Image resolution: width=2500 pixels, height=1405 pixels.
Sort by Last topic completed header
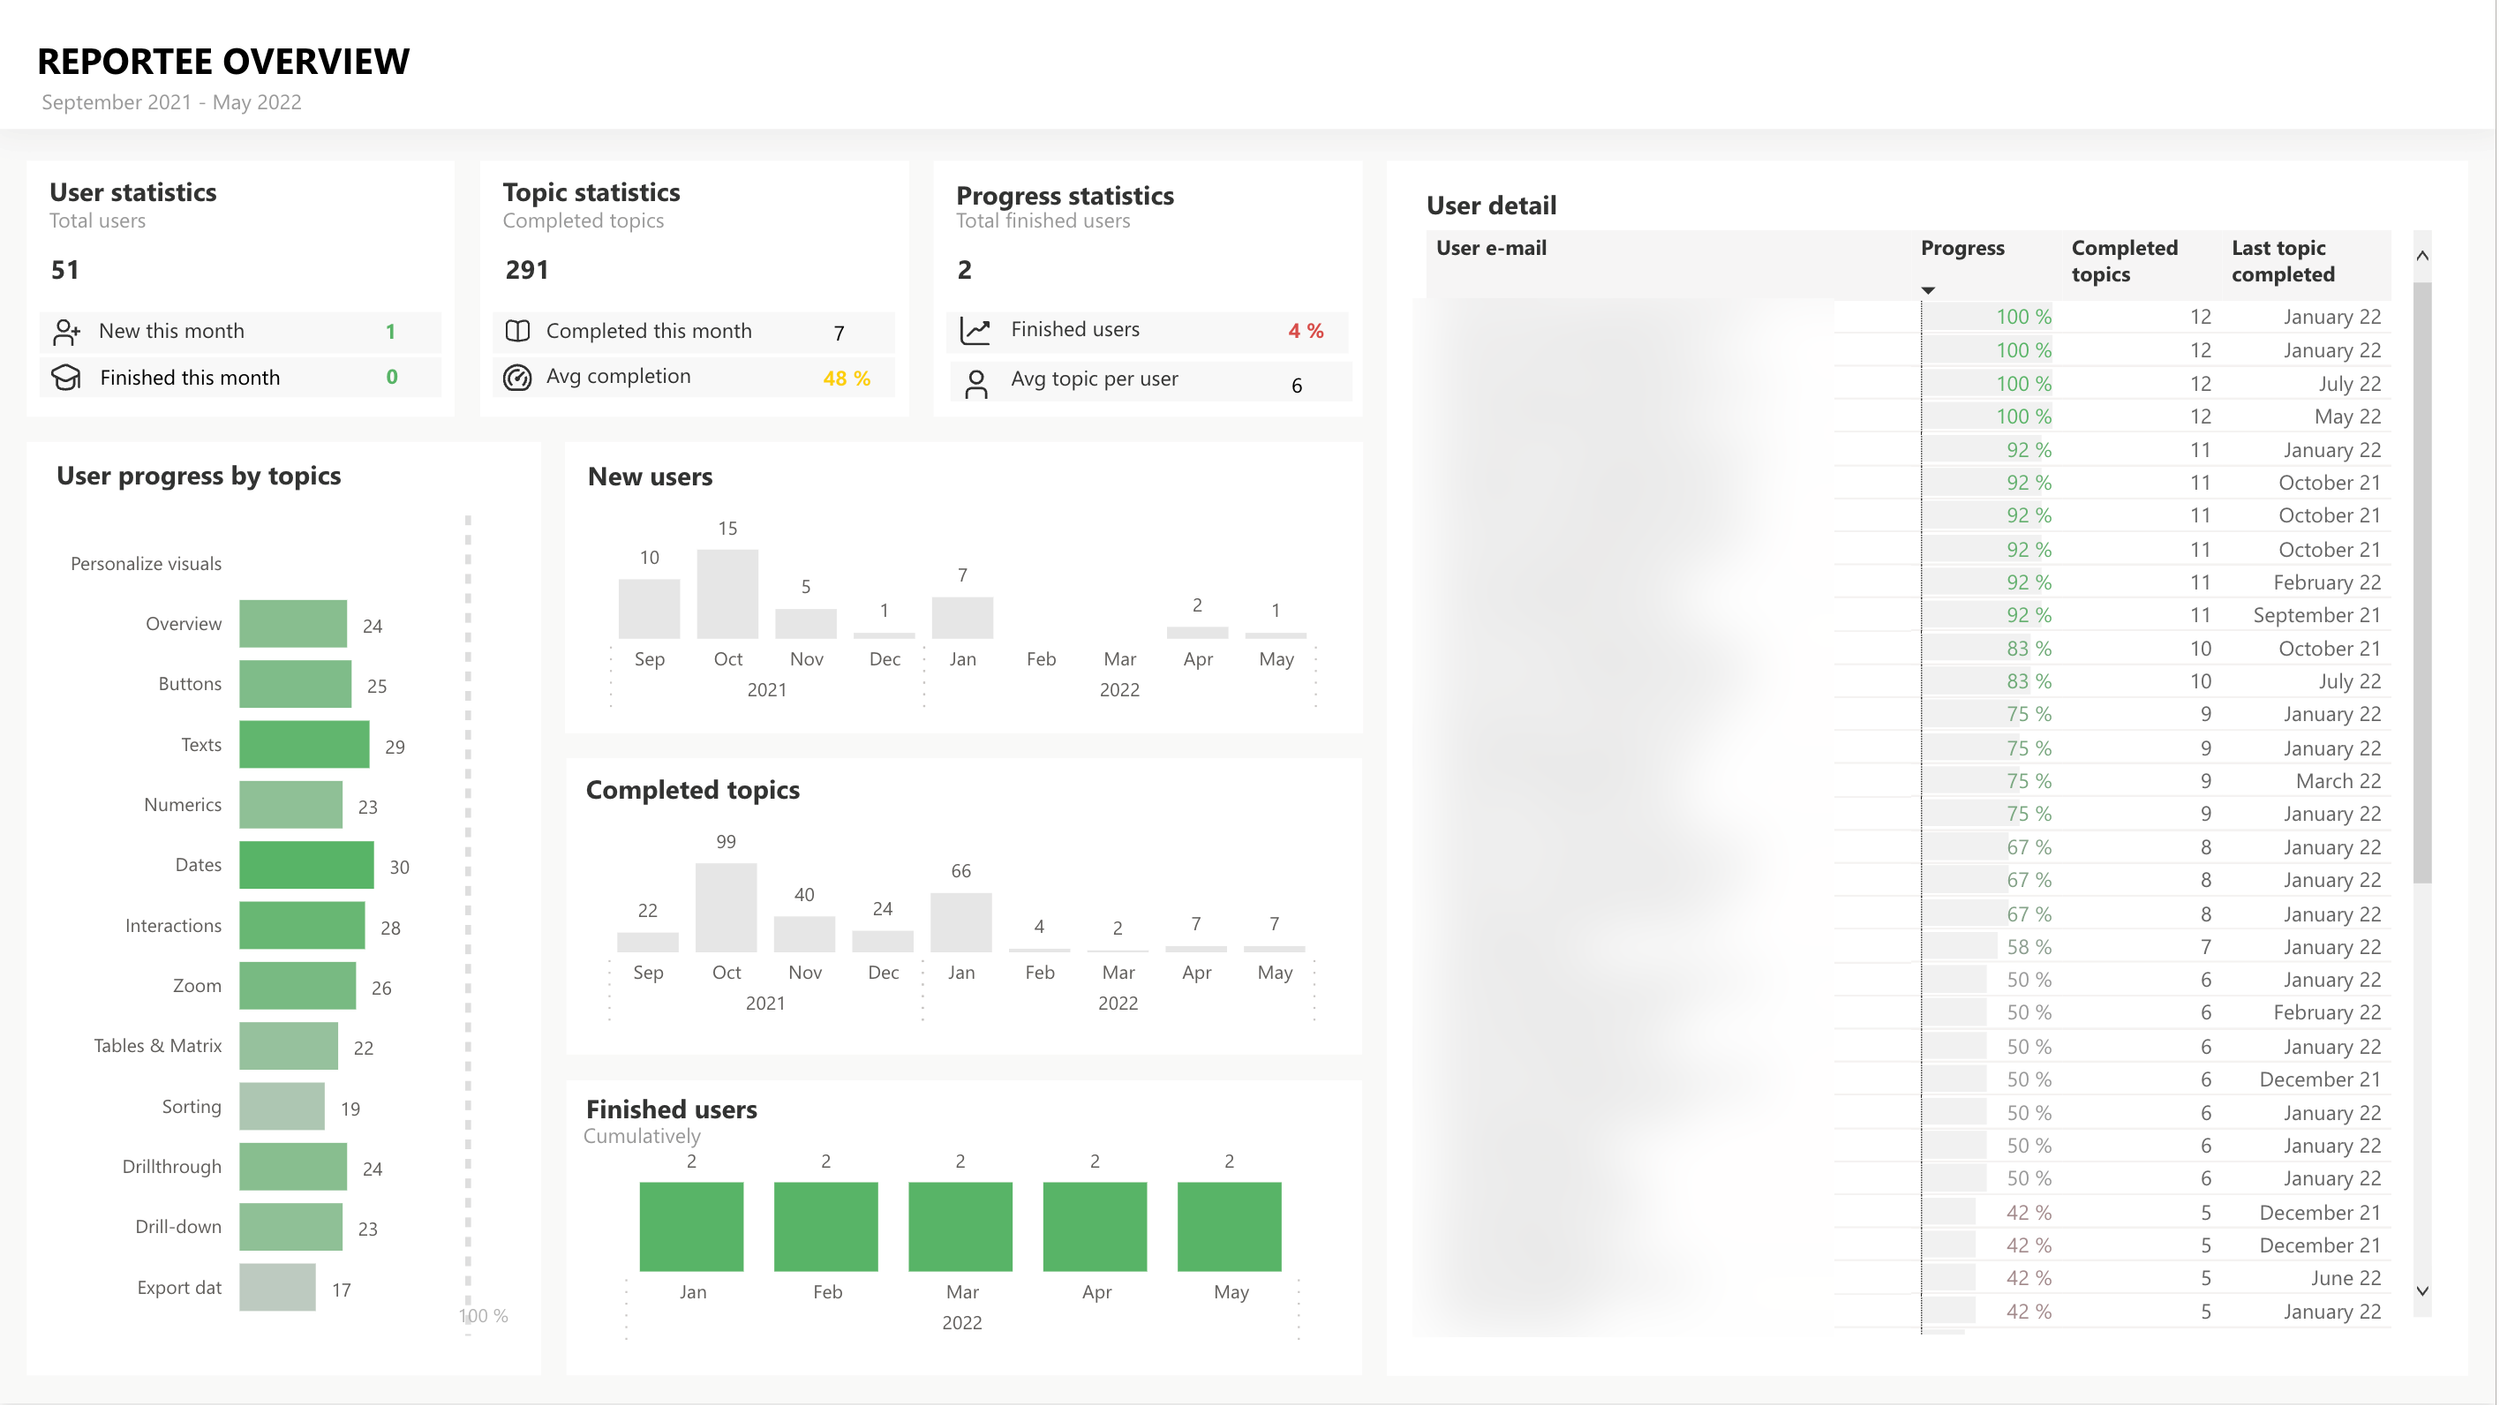pos(2283,261)
